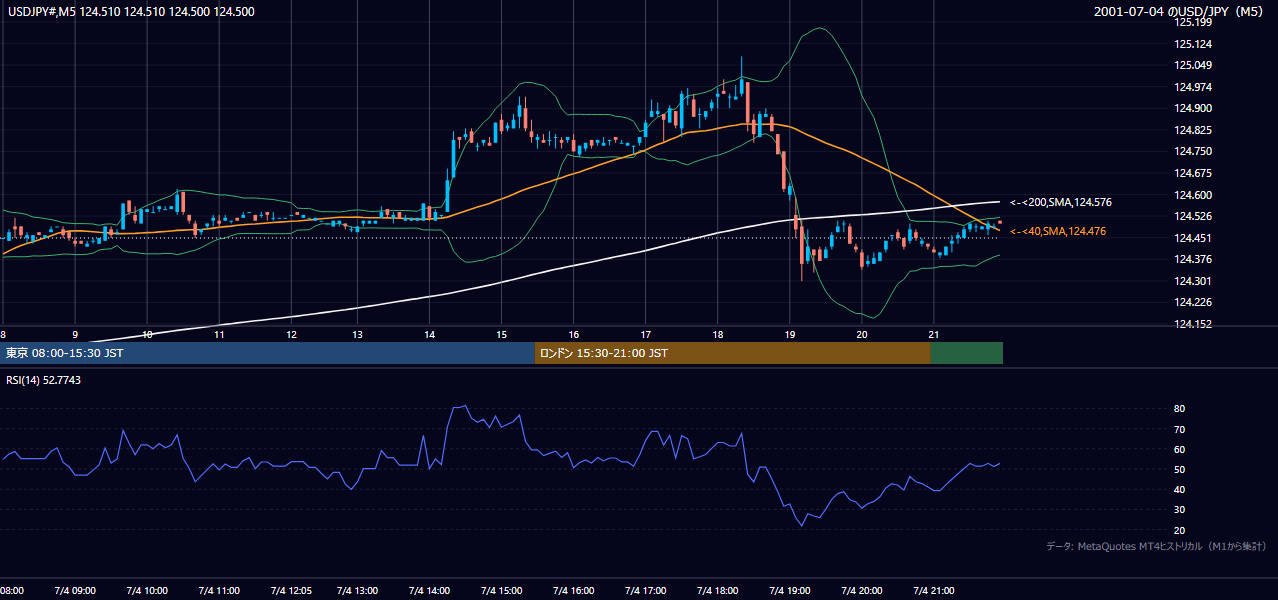This screenshot has height=600, width=1278.
Task: Click RSI scale level 60
Action: (x=1179, y=449)
